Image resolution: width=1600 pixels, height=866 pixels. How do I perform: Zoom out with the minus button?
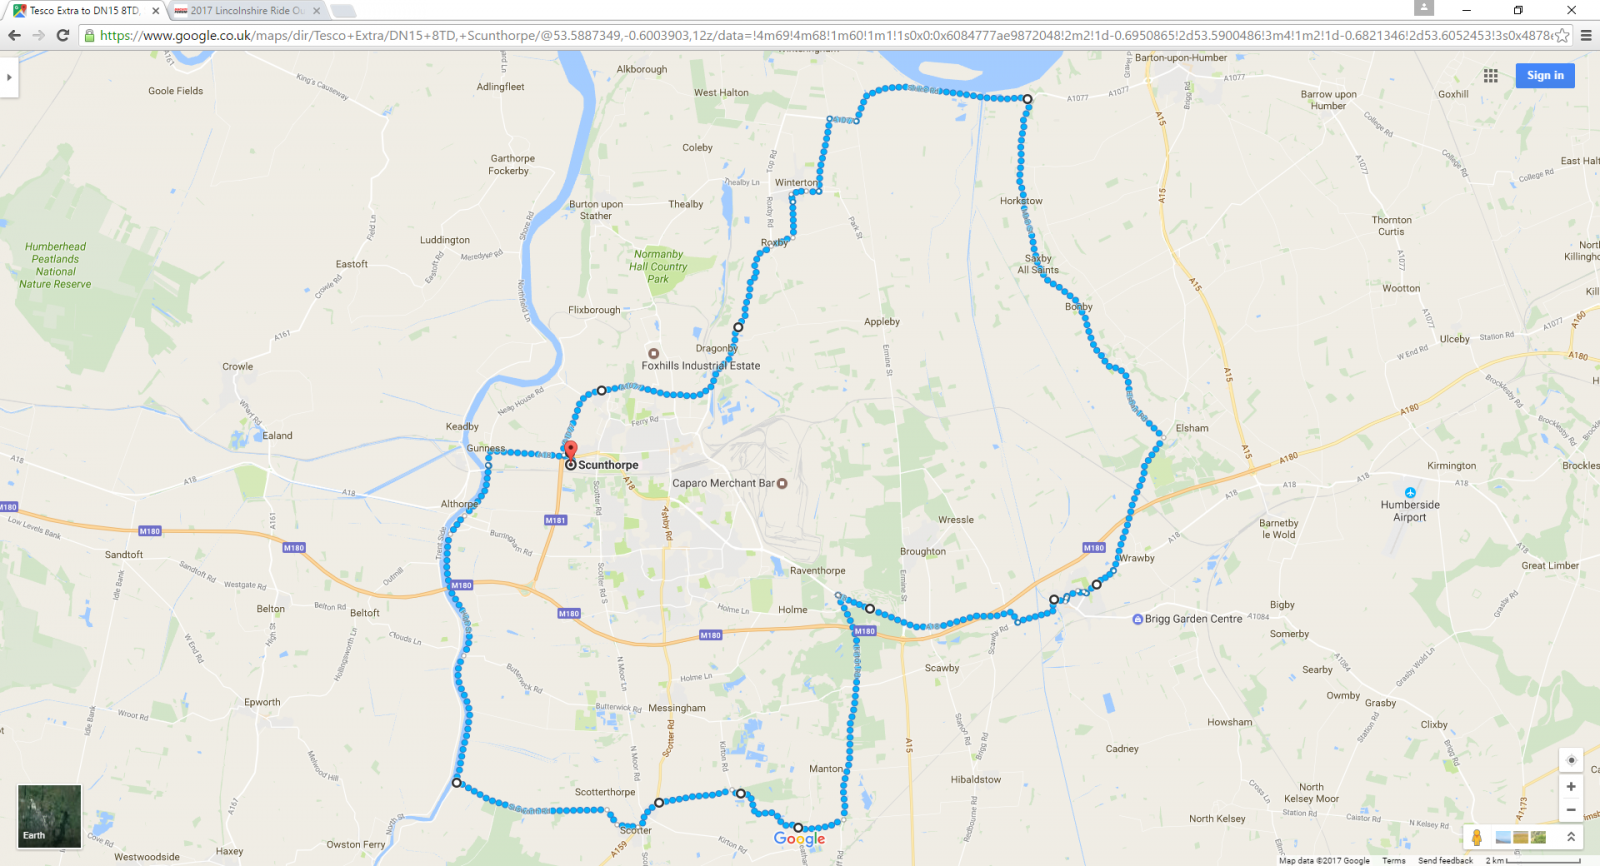click(x=1571, y=810)
